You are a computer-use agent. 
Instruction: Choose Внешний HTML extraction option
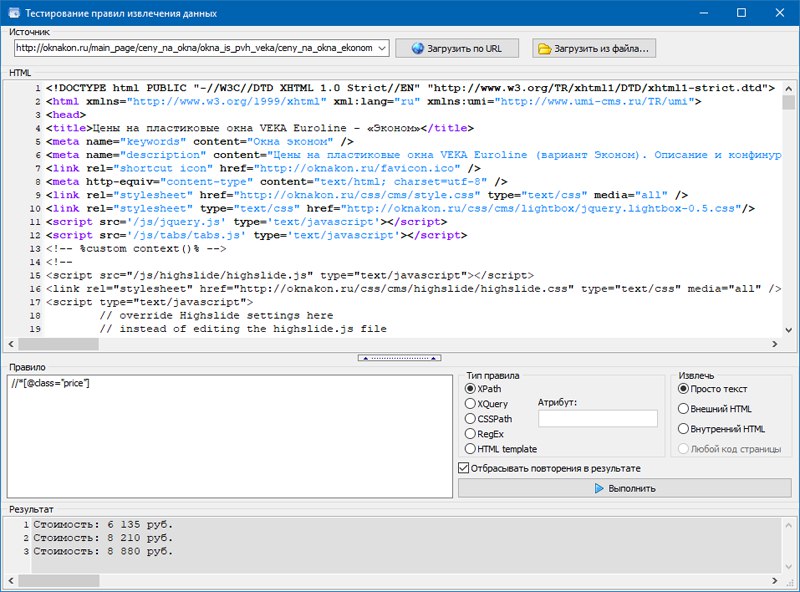click(715, 409)
